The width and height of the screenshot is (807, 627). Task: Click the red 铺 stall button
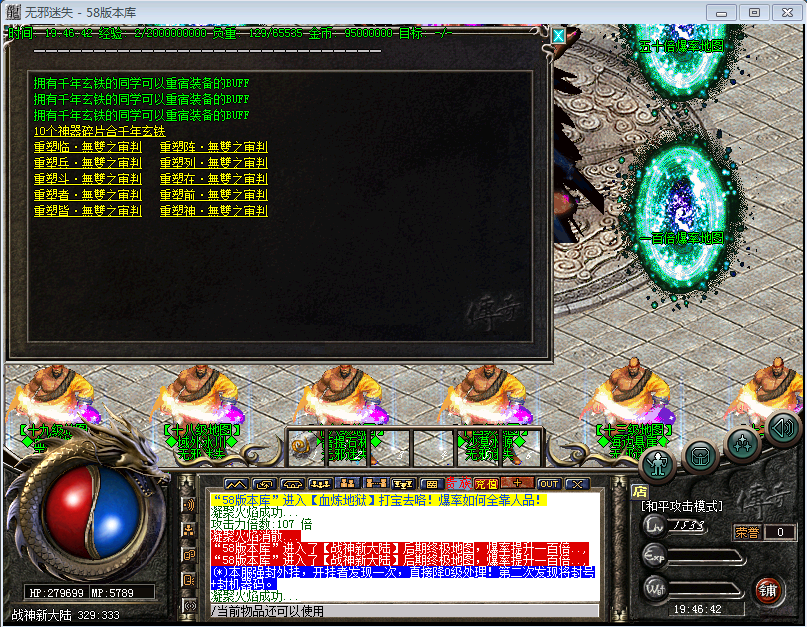click(768, 590)
